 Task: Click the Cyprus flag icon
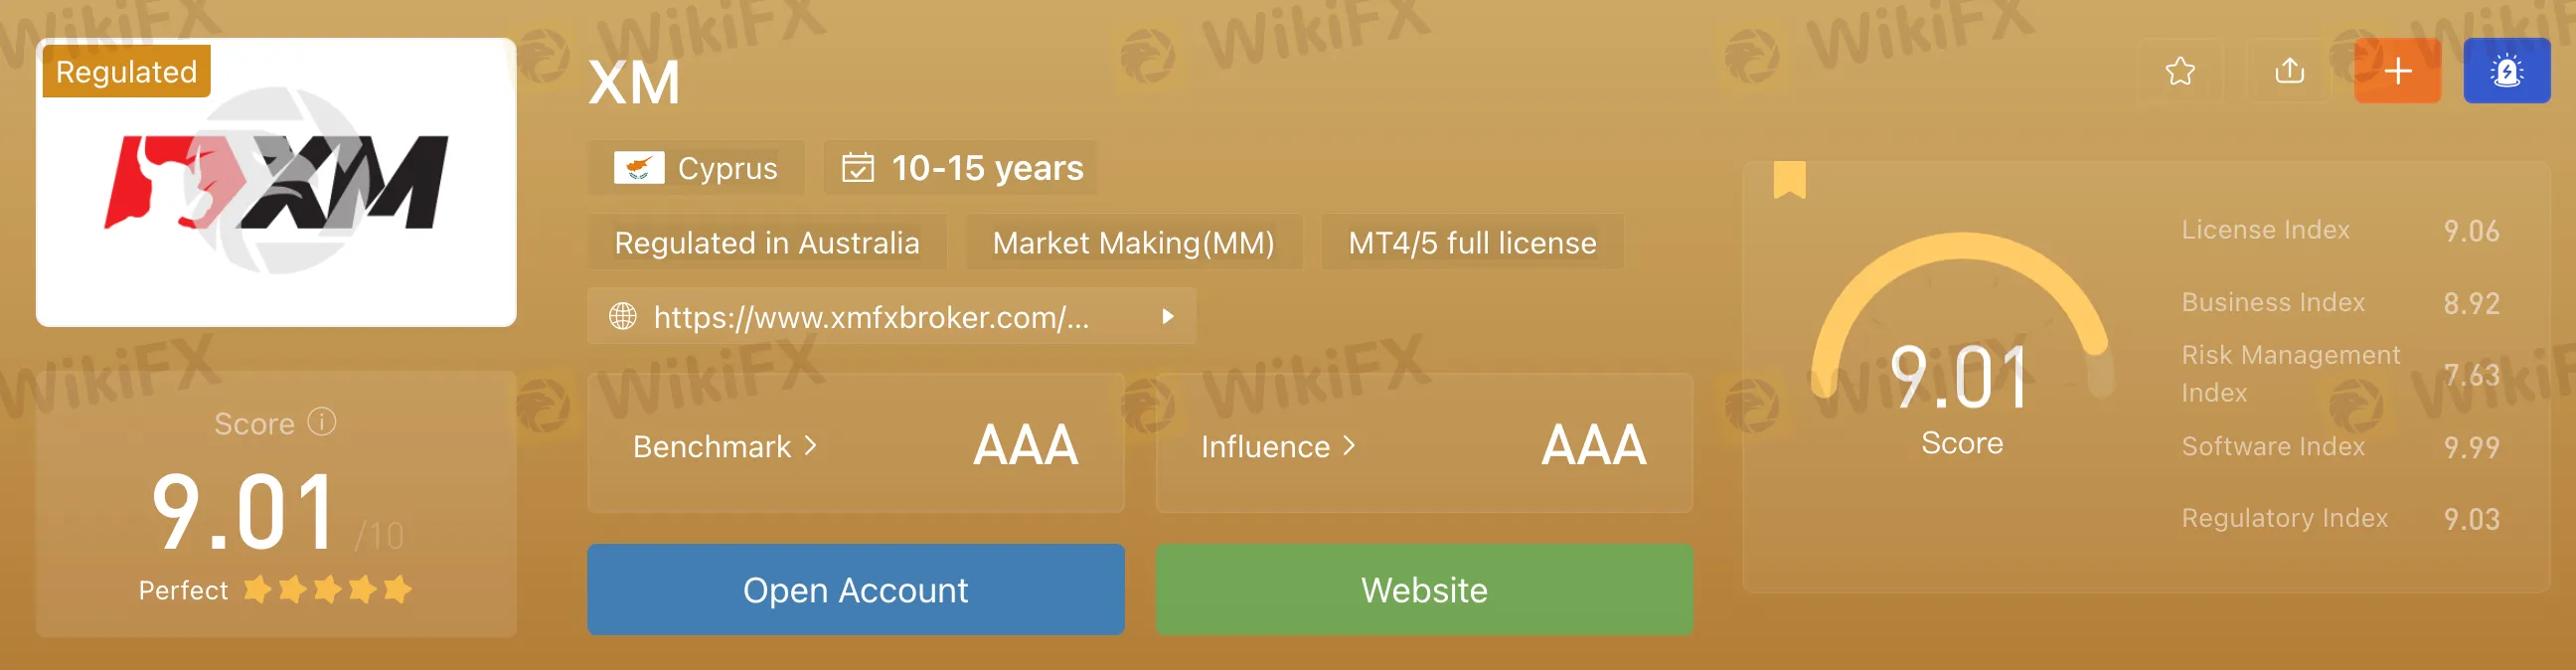point(639,168)
